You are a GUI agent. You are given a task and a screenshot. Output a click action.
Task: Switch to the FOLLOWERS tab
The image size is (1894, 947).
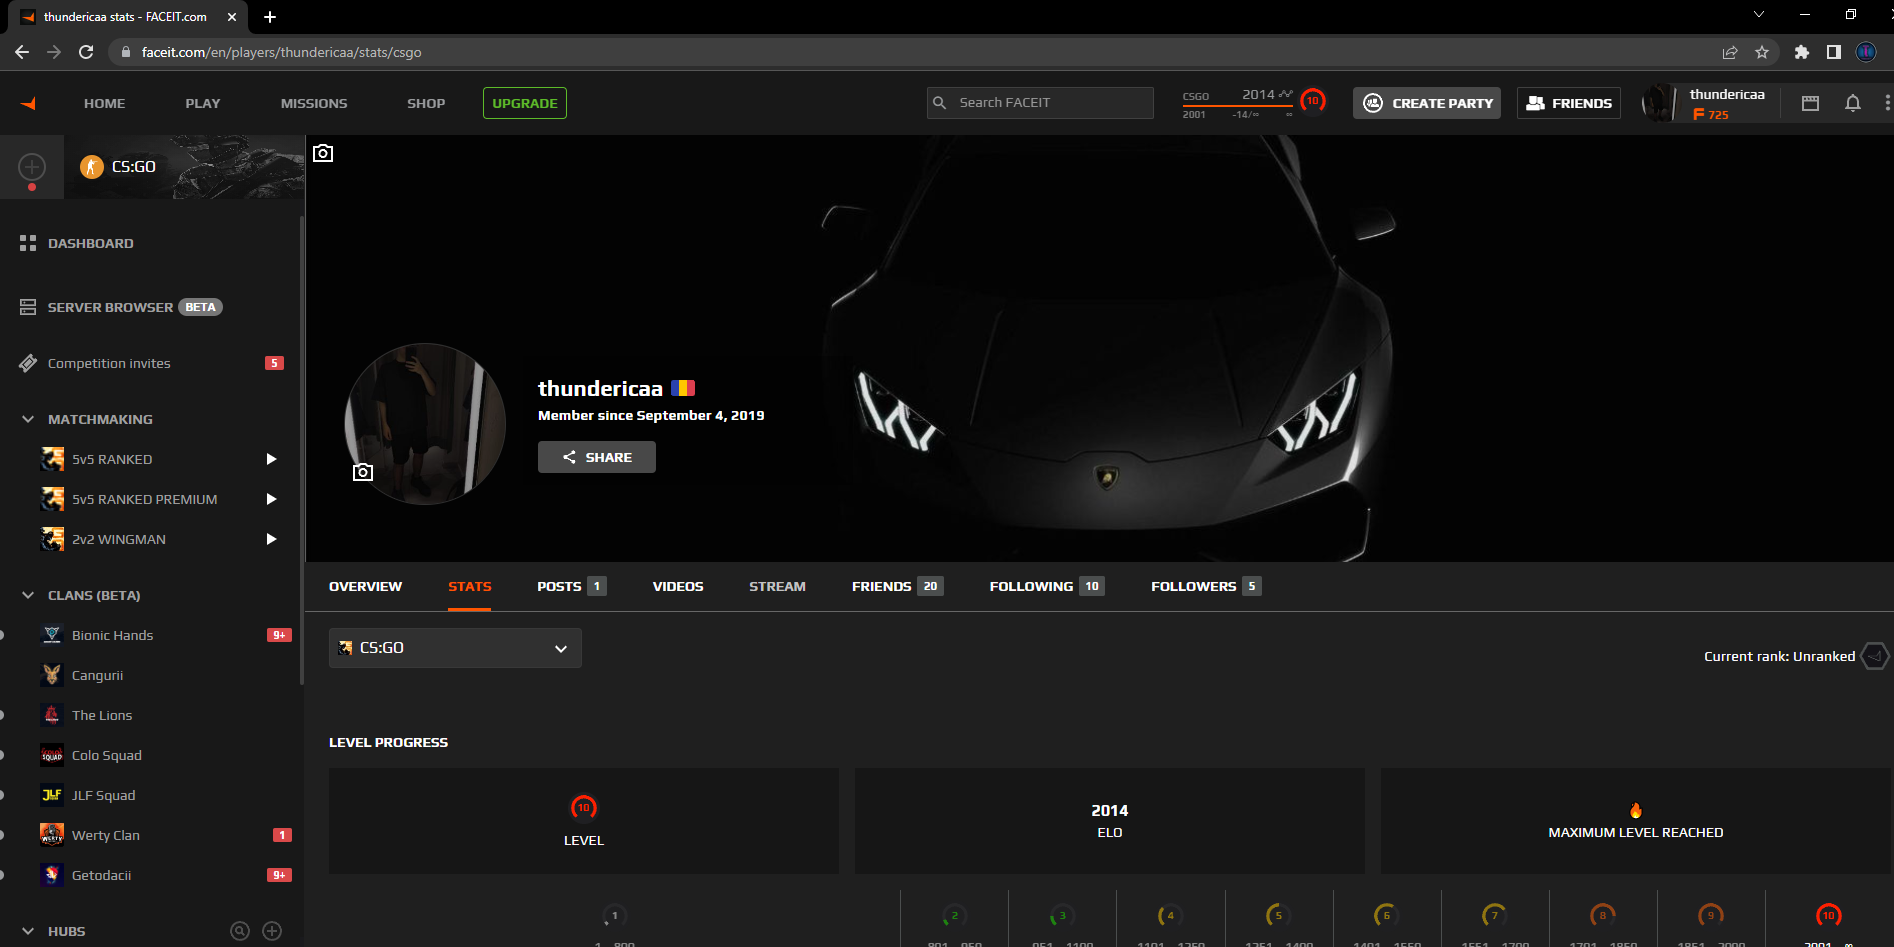pyautogui.click(x=1206, y=586)
